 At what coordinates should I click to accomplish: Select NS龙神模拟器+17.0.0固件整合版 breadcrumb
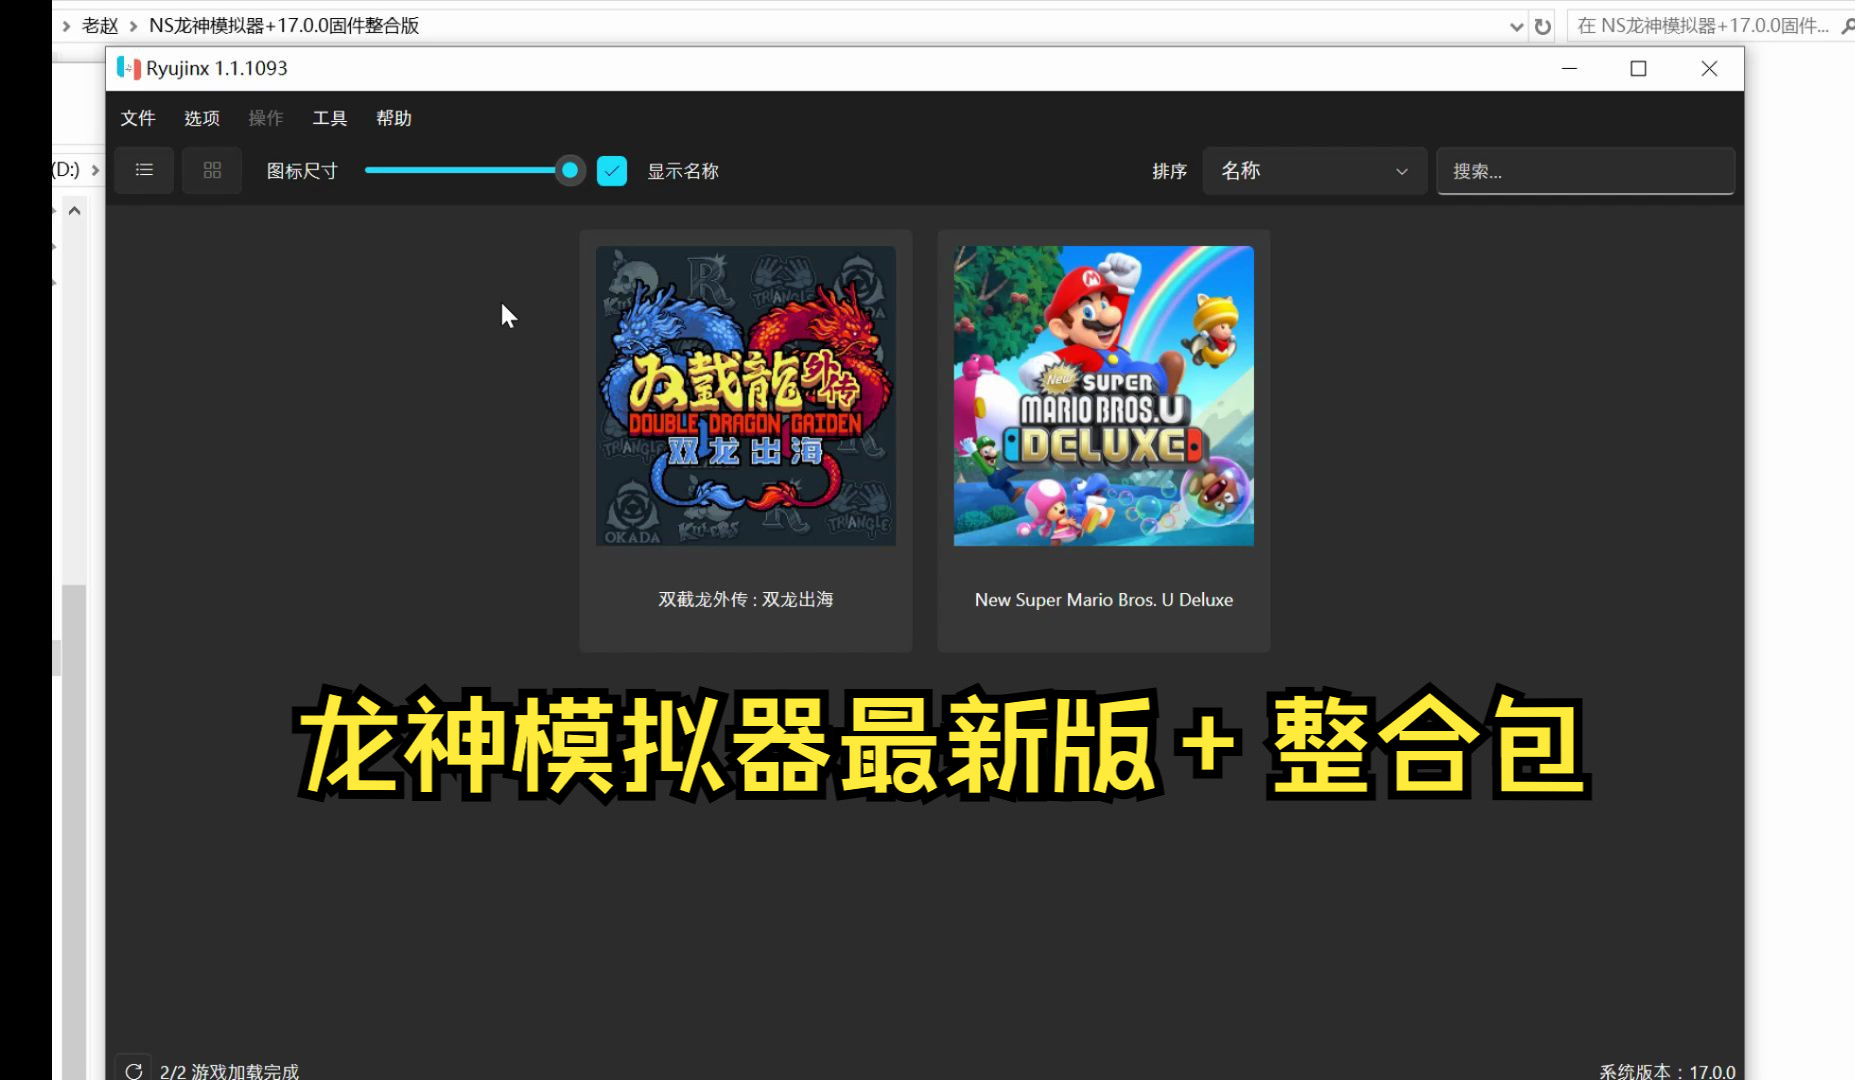coord(284,26)
